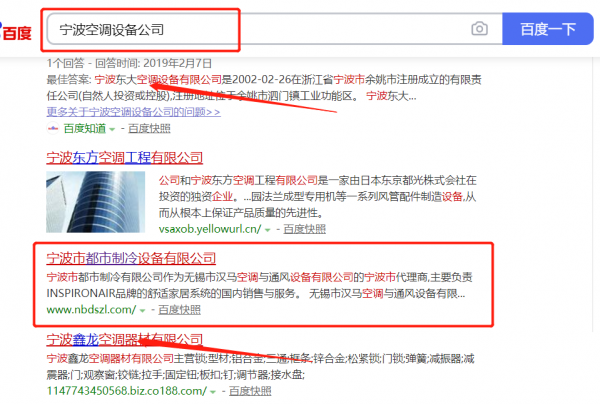Open the 宁波东方空调工程有限公司 result title
Viewport: 600px width, 404px height.
[x=124, y=158]
